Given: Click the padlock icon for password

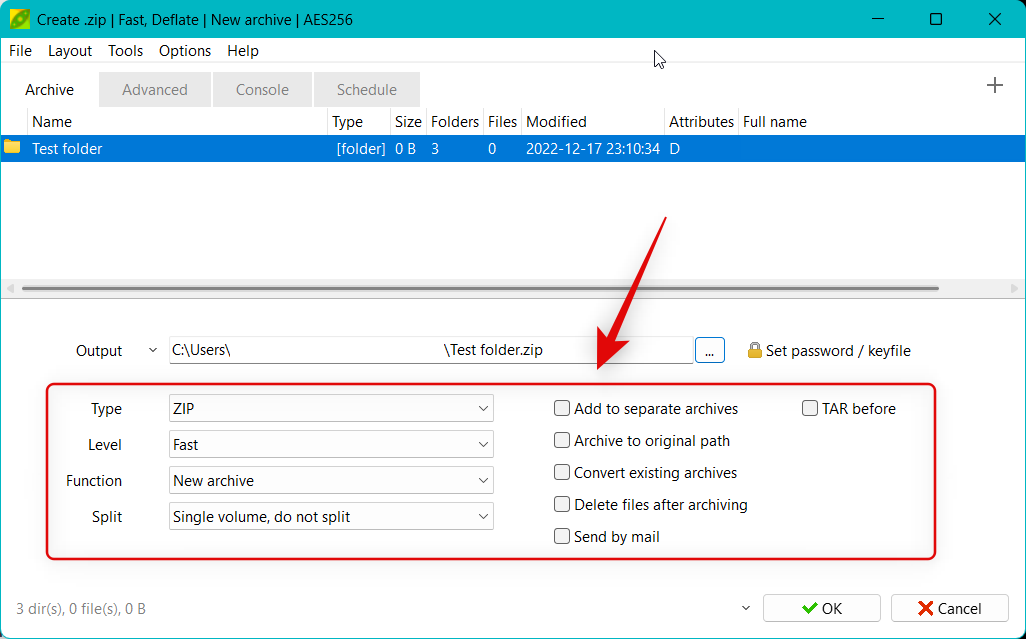Looking at the screenshot, I should pyautogui.click(x=755, y=350).
